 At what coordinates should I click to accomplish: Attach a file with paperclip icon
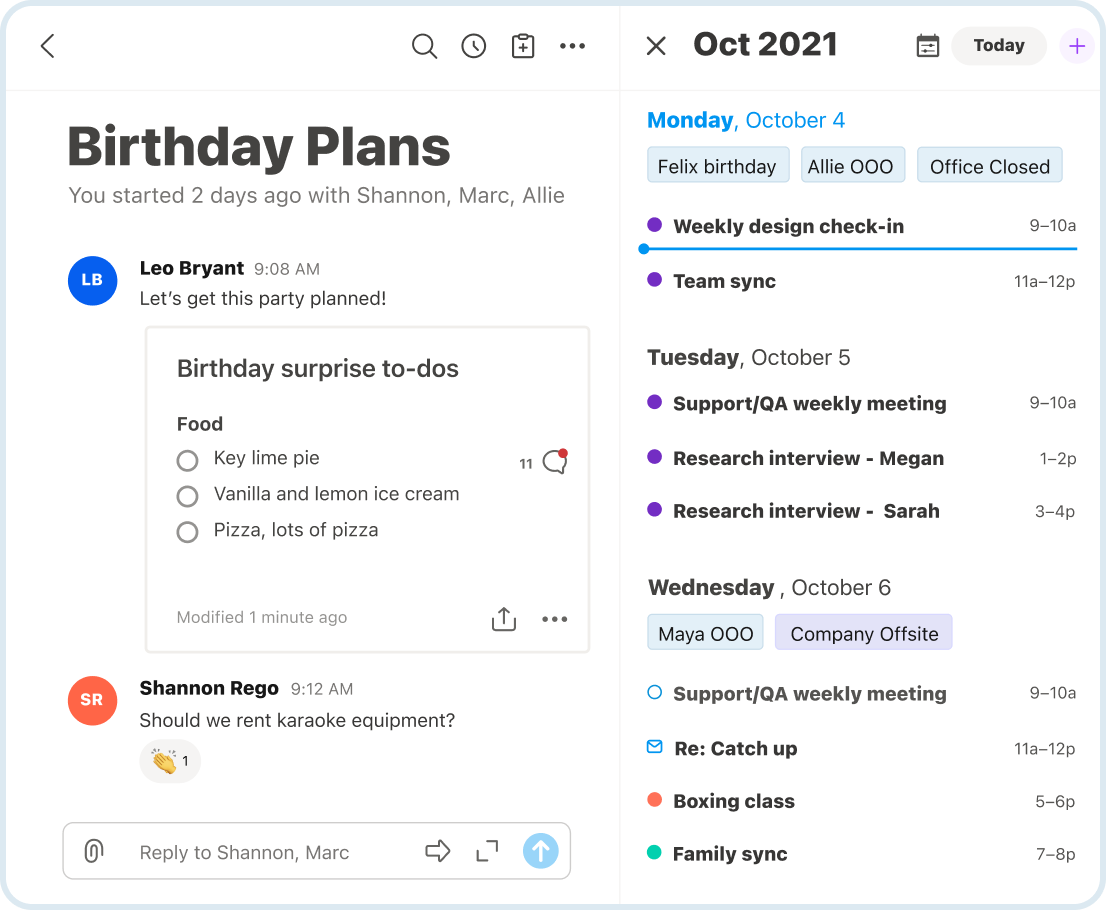click(x=94, y=851)
